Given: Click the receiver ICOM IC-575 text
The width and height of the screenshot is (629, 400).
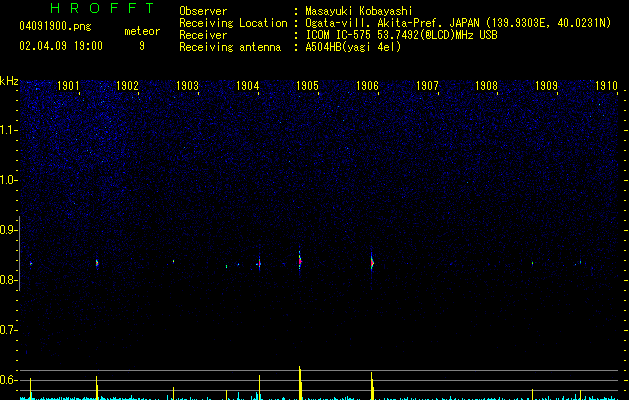Looking at the screenshot, I should (x=401, y=35).
